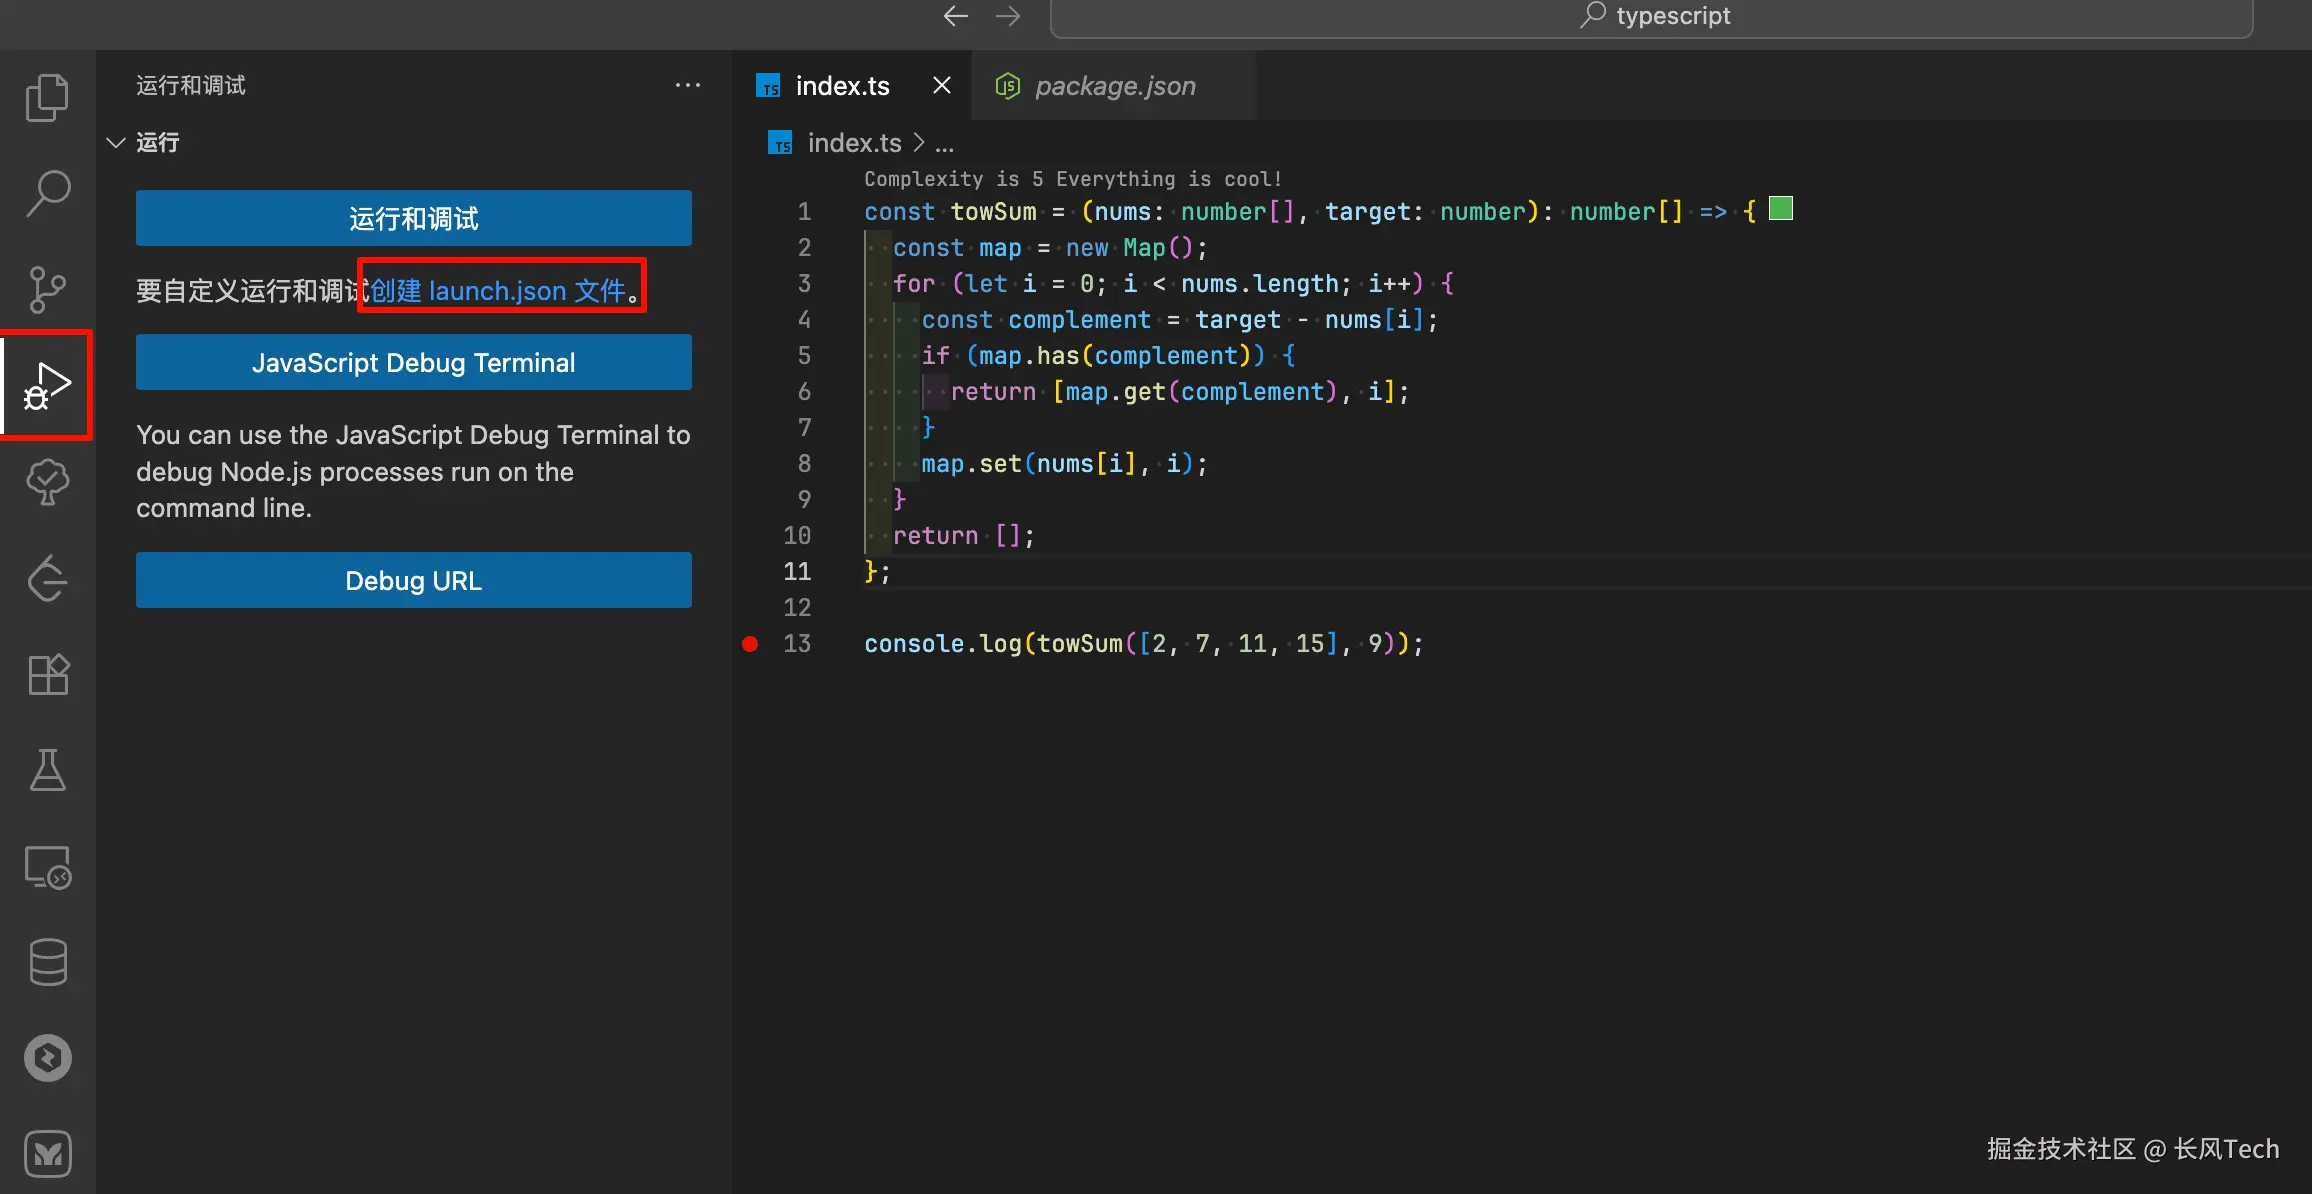Viewport: 2312px width, 1194px height.
Task: Open the 运行和调试 panel more actions menu
Action: (x=687, y=86)
